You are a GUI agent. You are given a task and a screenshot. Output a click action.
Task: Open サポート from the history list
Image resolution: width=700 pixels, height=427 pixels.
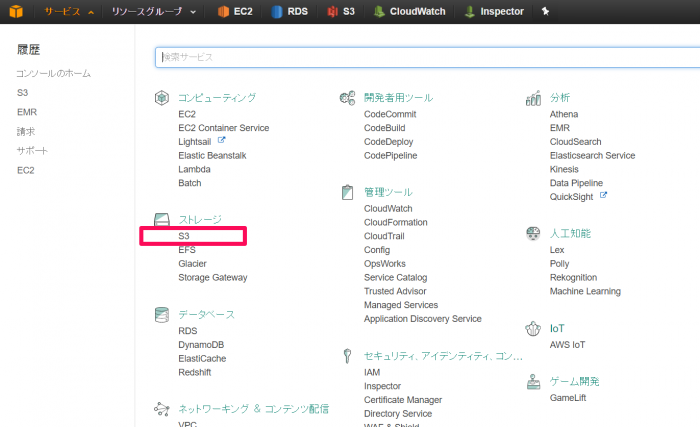tap(32, 151)
